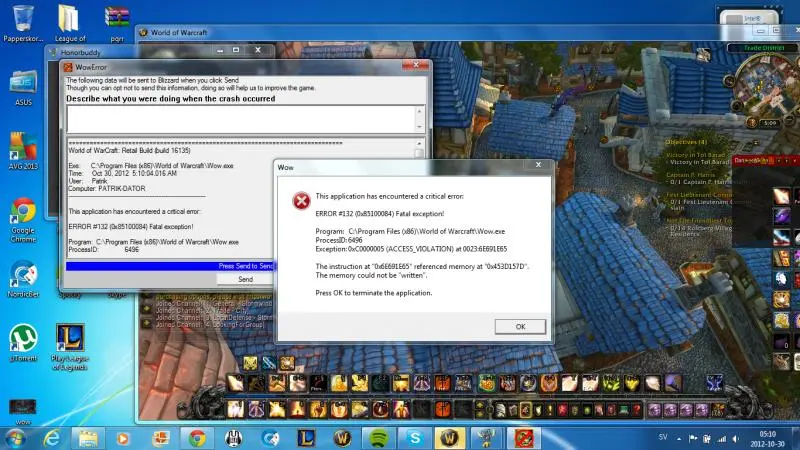The image size is (800, 450).
Task: Click the SV language indicator
Action: [x=663, y=437]
